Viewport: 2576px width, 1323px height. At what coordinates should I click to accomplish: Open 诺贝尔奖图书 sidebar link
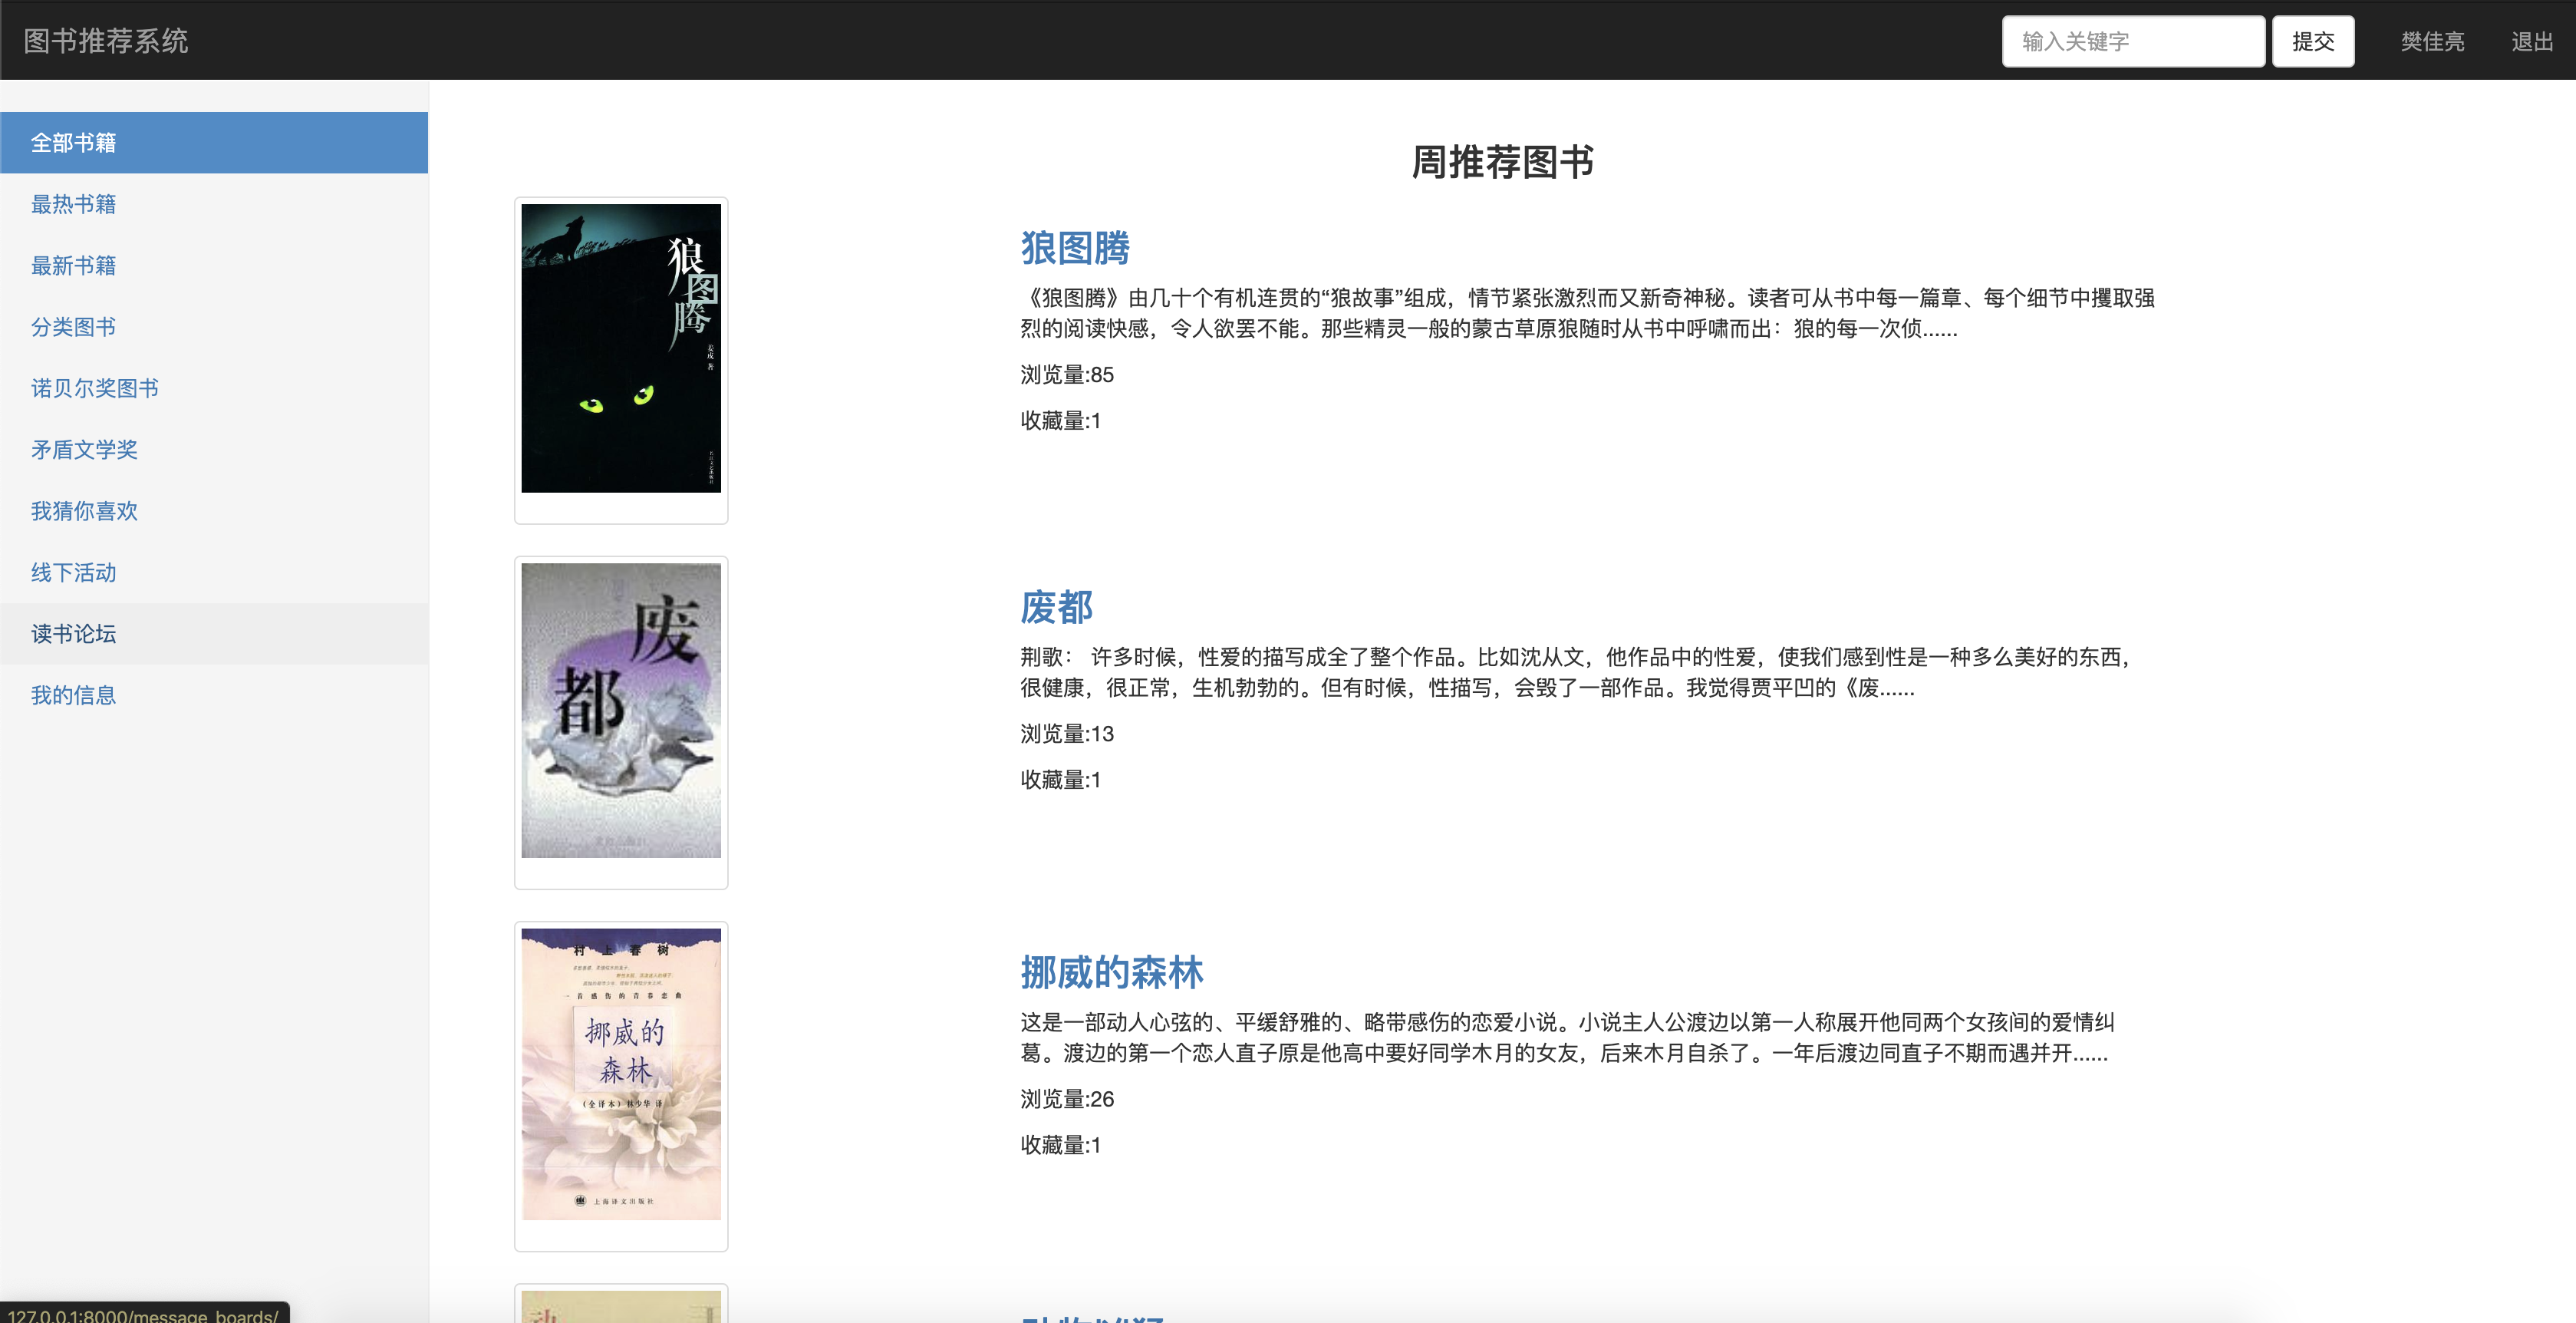click(x=94, y=388)
